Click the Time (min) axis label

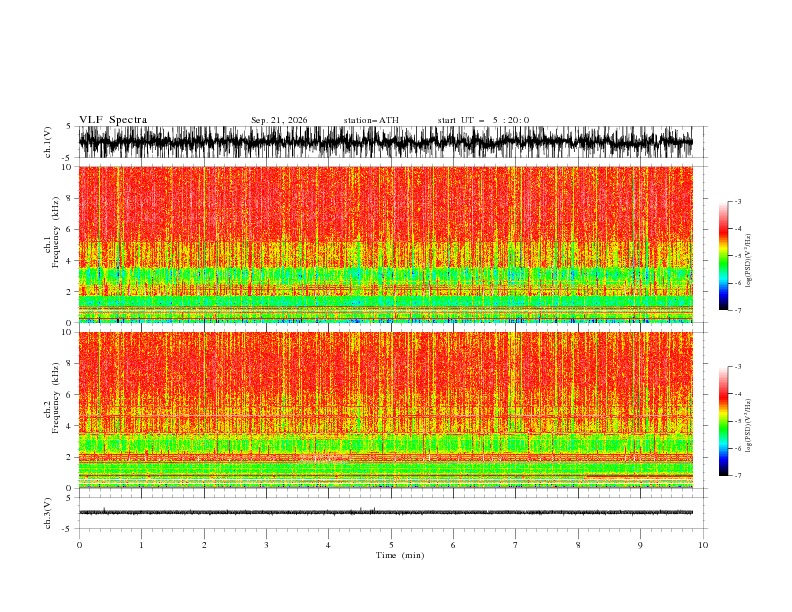[x=400, y=555]
